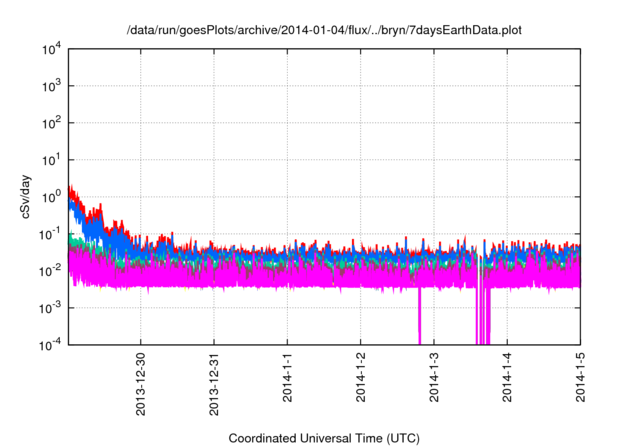The height and width of the screenshot is (448, 640).
Task: Click the 10^-3 y-axis tick label
Action: (x=50, y=308)
